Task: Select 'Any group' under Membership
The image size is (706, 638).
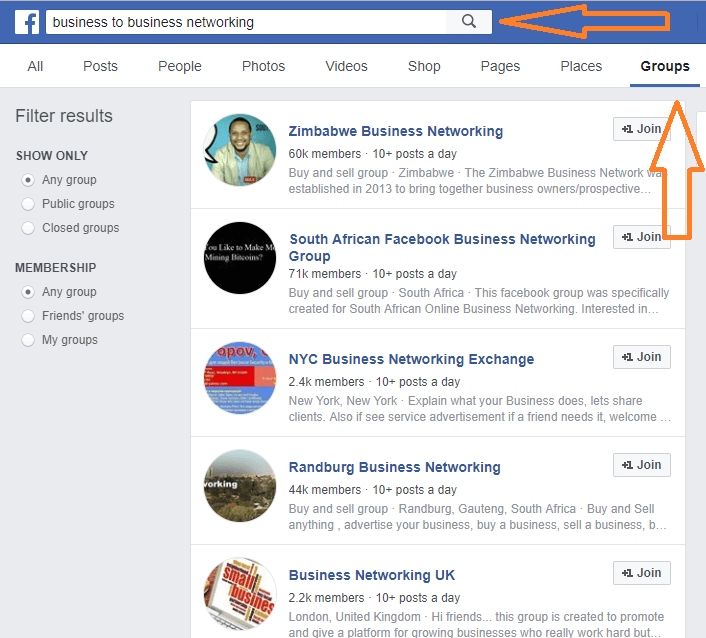Action: tap(28, 292)
